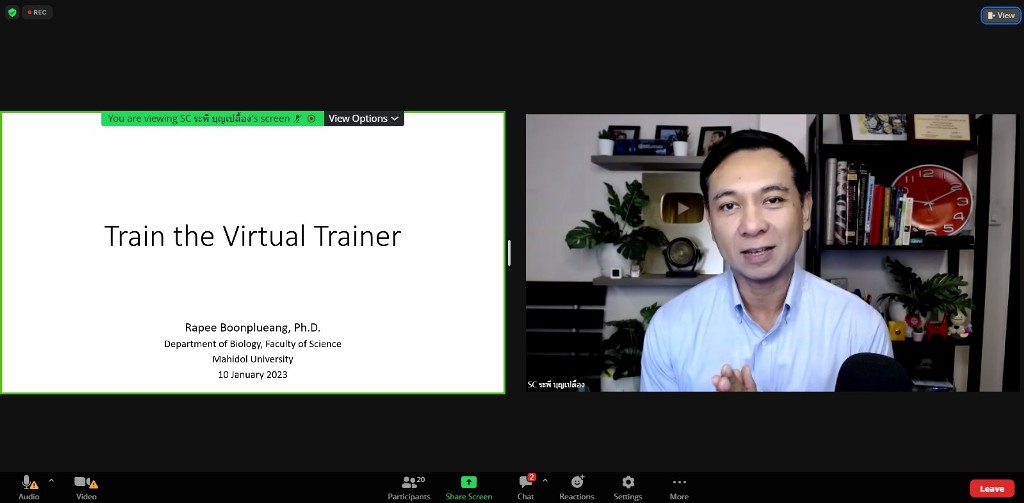
Task: Click the REC recording indicator
Action: pyautogui.click(x=37, y=13)
